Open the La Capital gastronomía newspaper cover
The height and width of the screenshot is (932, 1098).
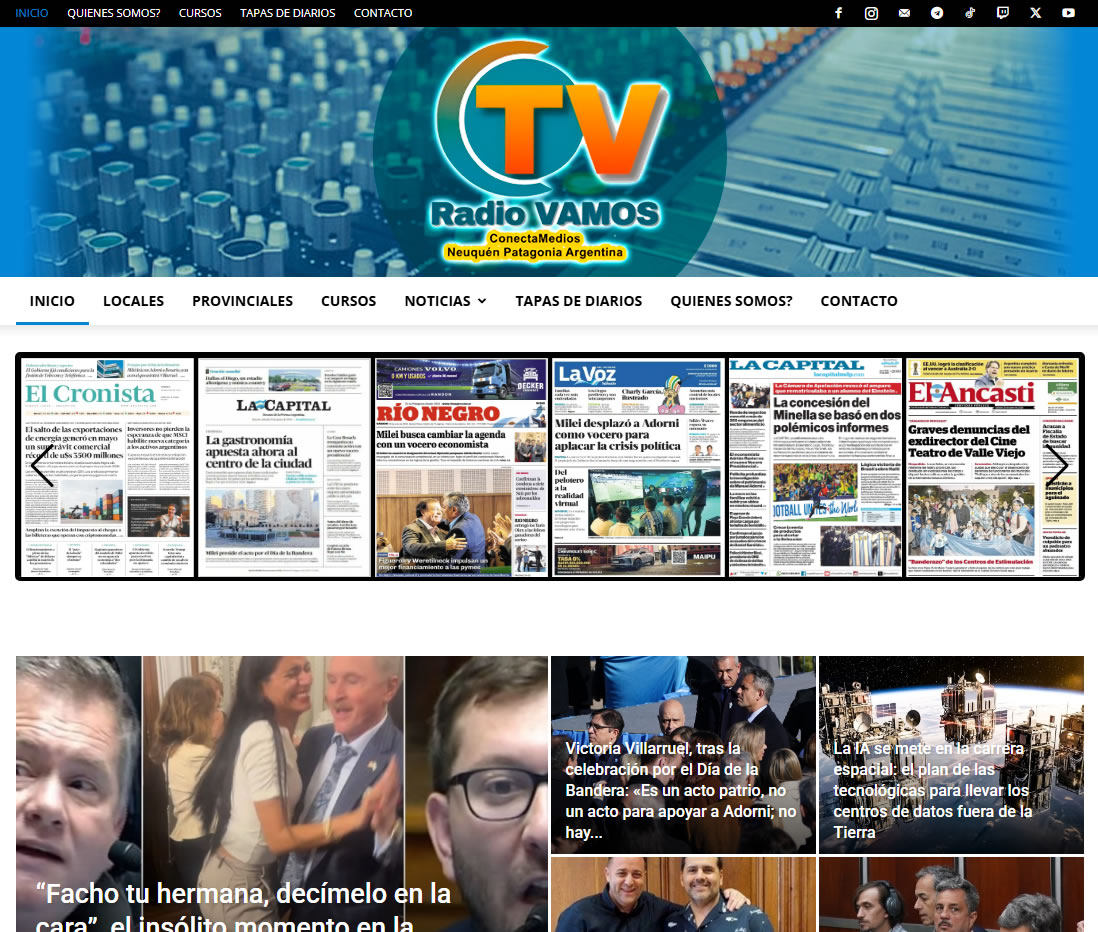coord(284,467)
